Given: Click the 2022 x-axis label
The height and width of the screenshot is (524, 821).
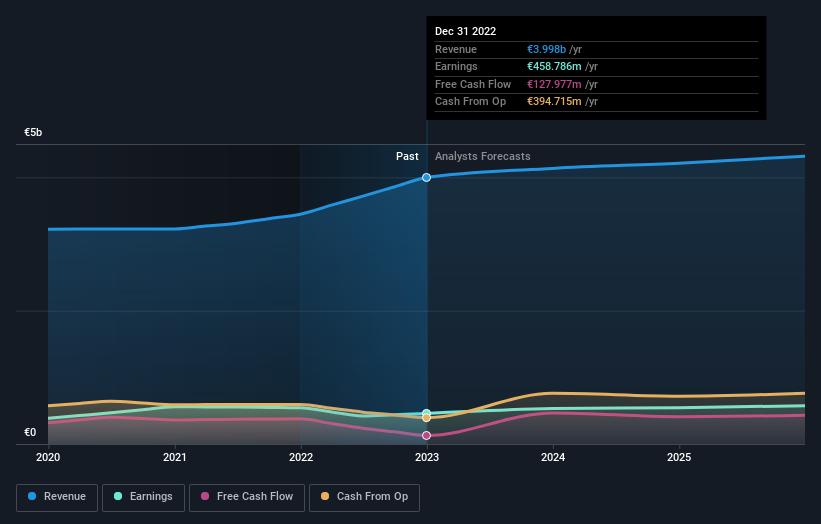Looking at the screenshot, I should (301, 458).
